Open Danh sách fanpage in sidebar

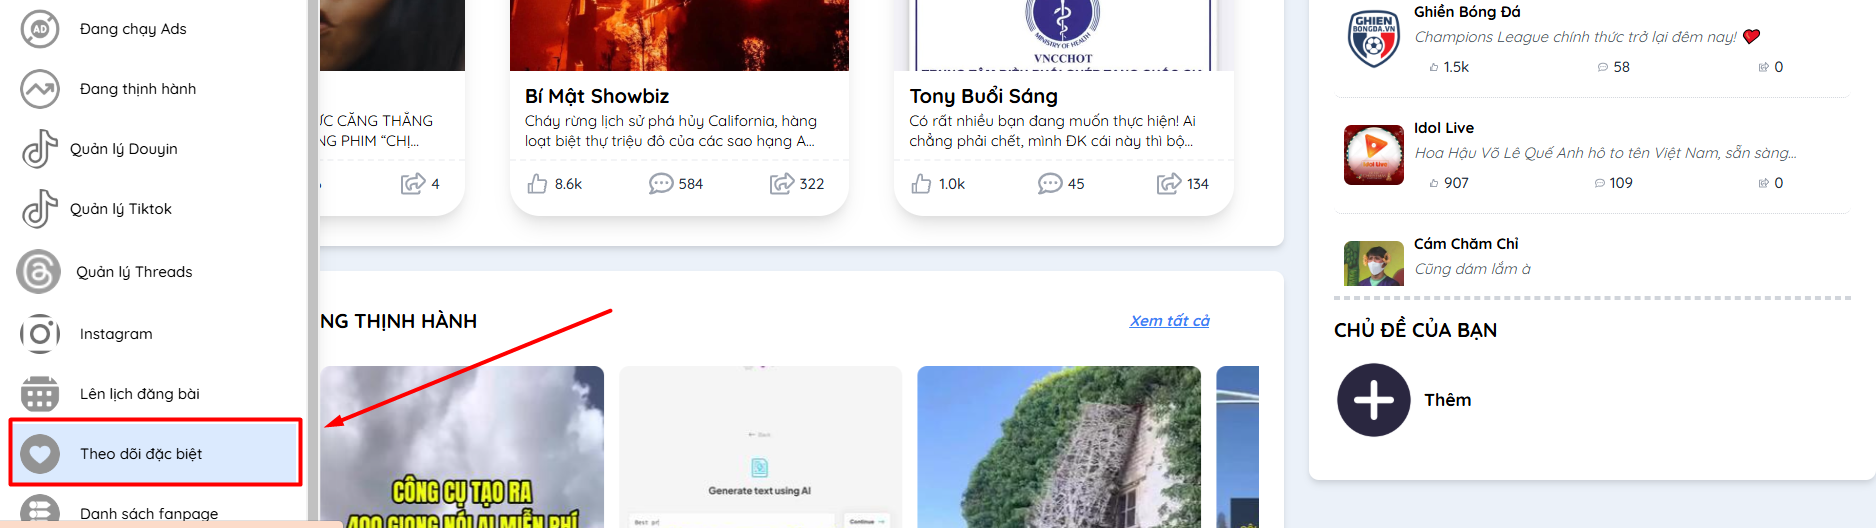click(x=149, y=513)
